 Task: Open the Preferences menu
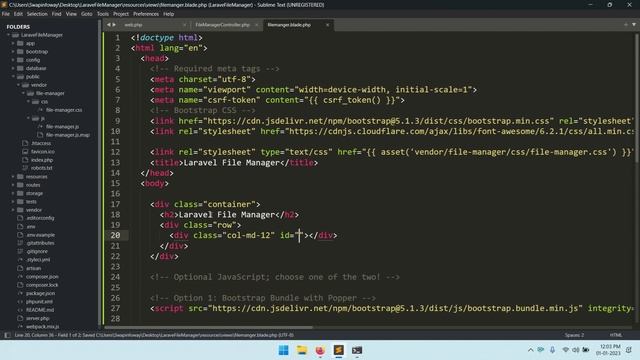pos(146,14)
